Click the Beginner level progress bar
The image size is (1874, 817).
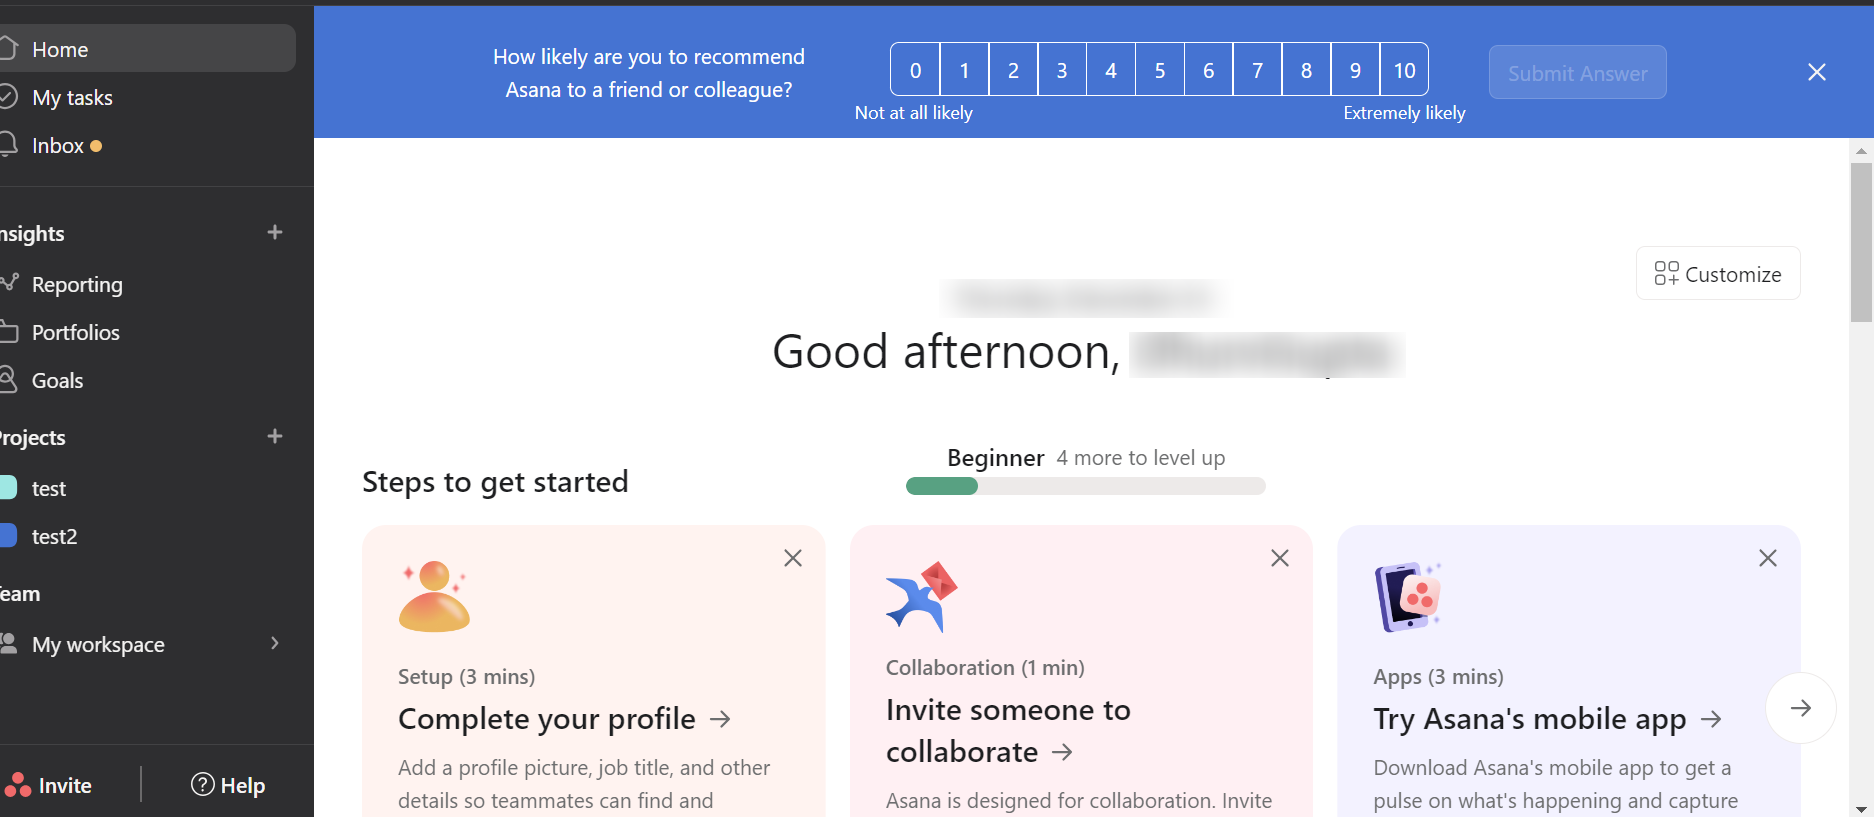[1085, 486]
